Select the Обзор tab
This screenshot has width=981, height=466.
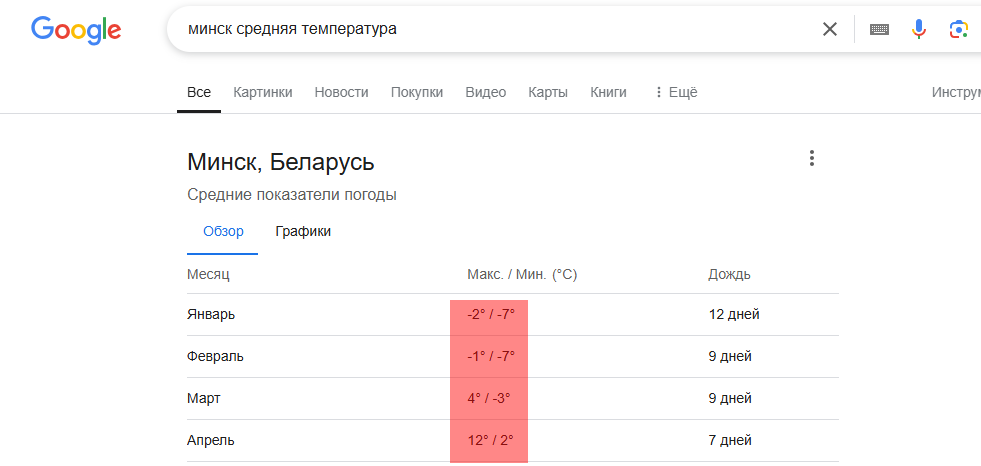pos(223,231)
